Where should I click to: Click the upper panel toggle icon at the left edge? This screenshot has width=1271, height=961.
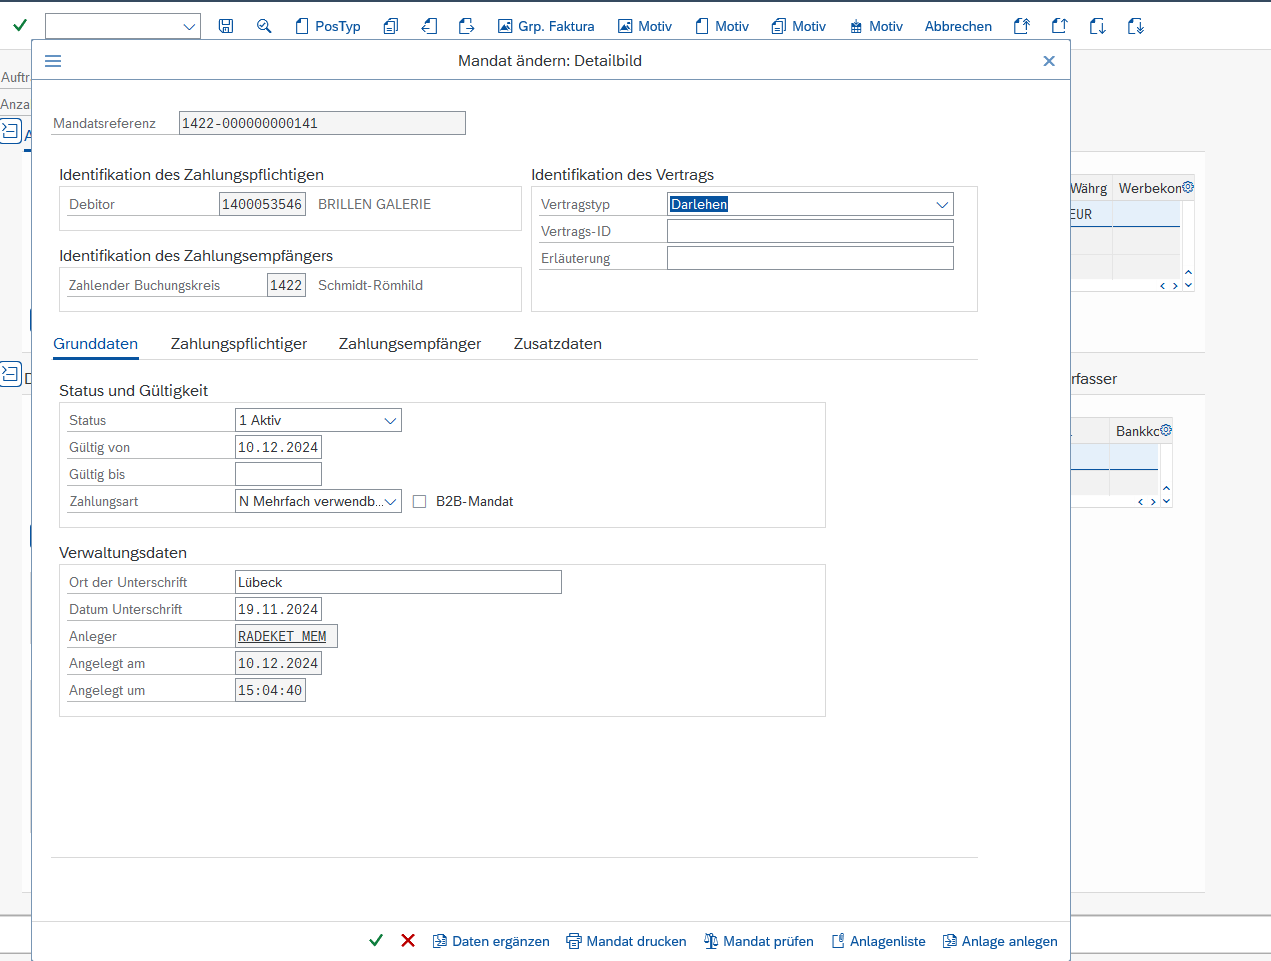(10, 130)
